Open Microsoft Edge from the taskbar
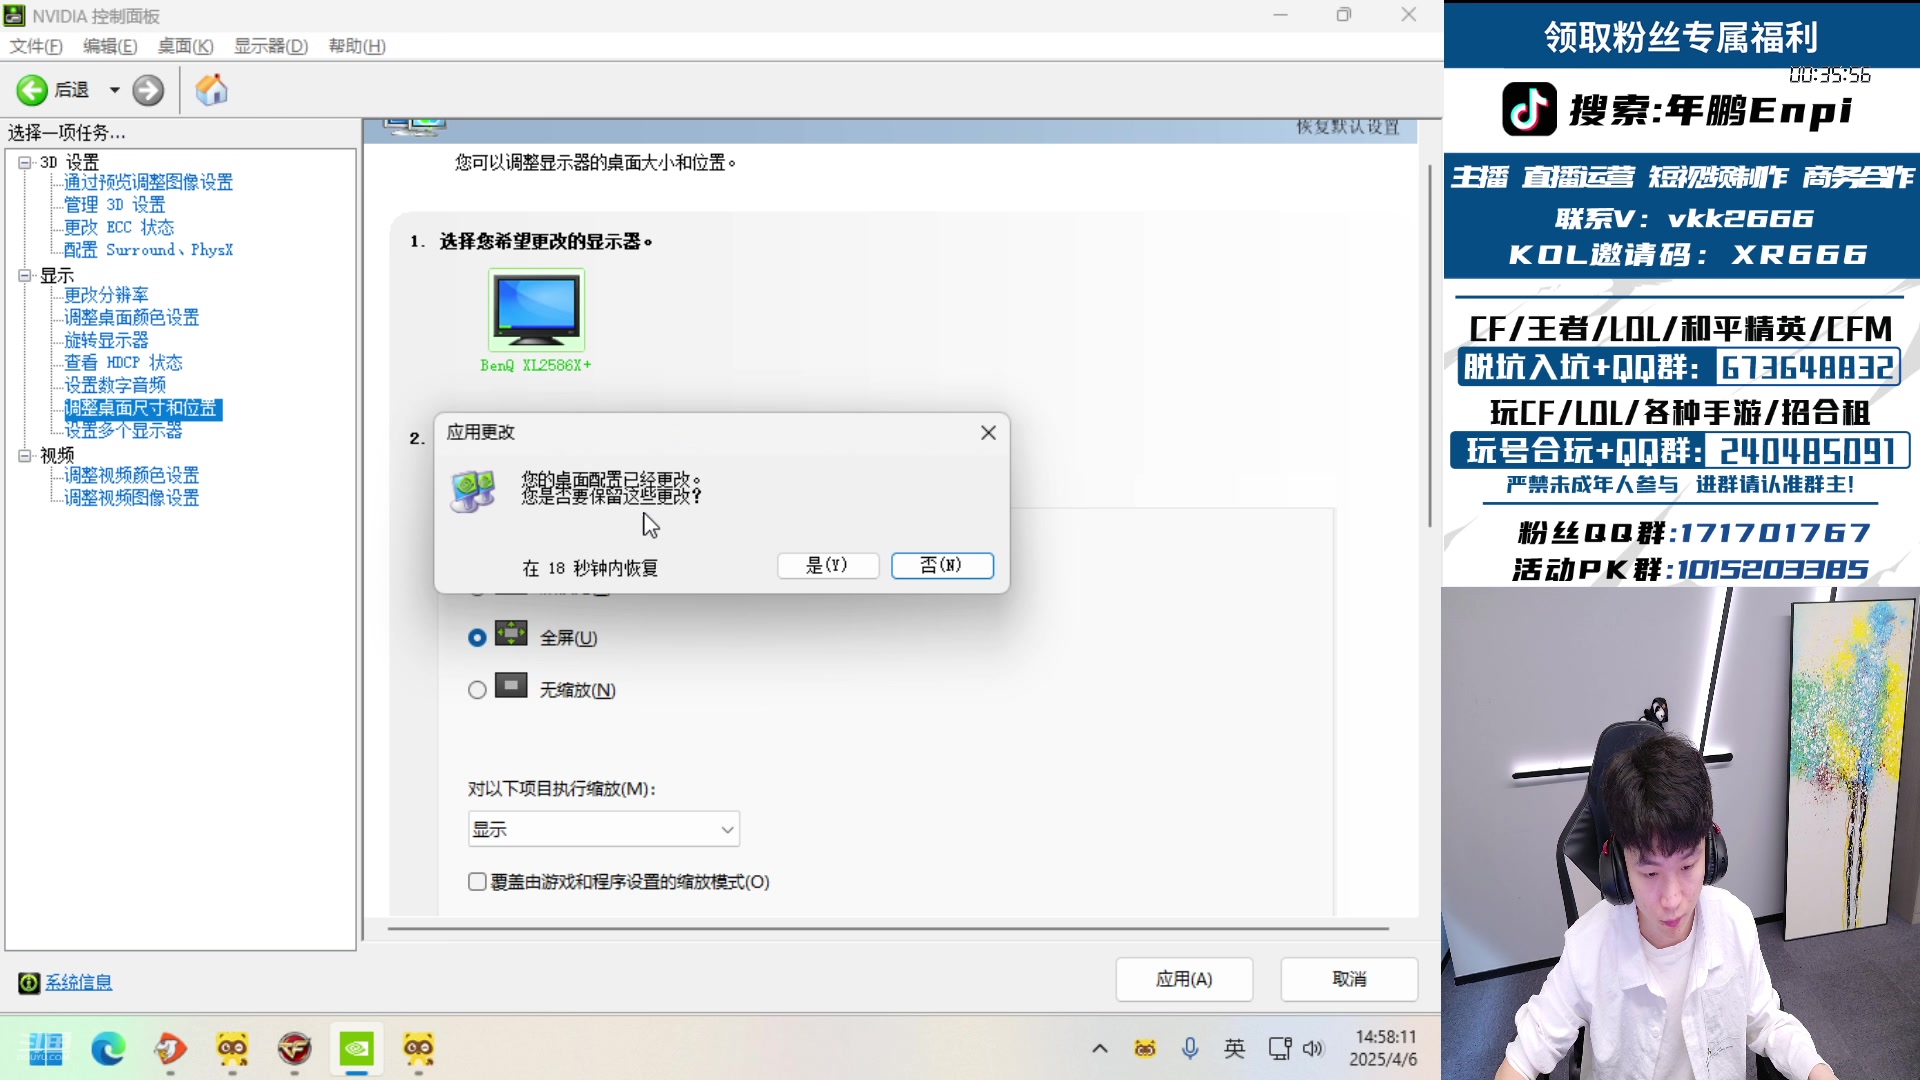 coord(108,1049)
